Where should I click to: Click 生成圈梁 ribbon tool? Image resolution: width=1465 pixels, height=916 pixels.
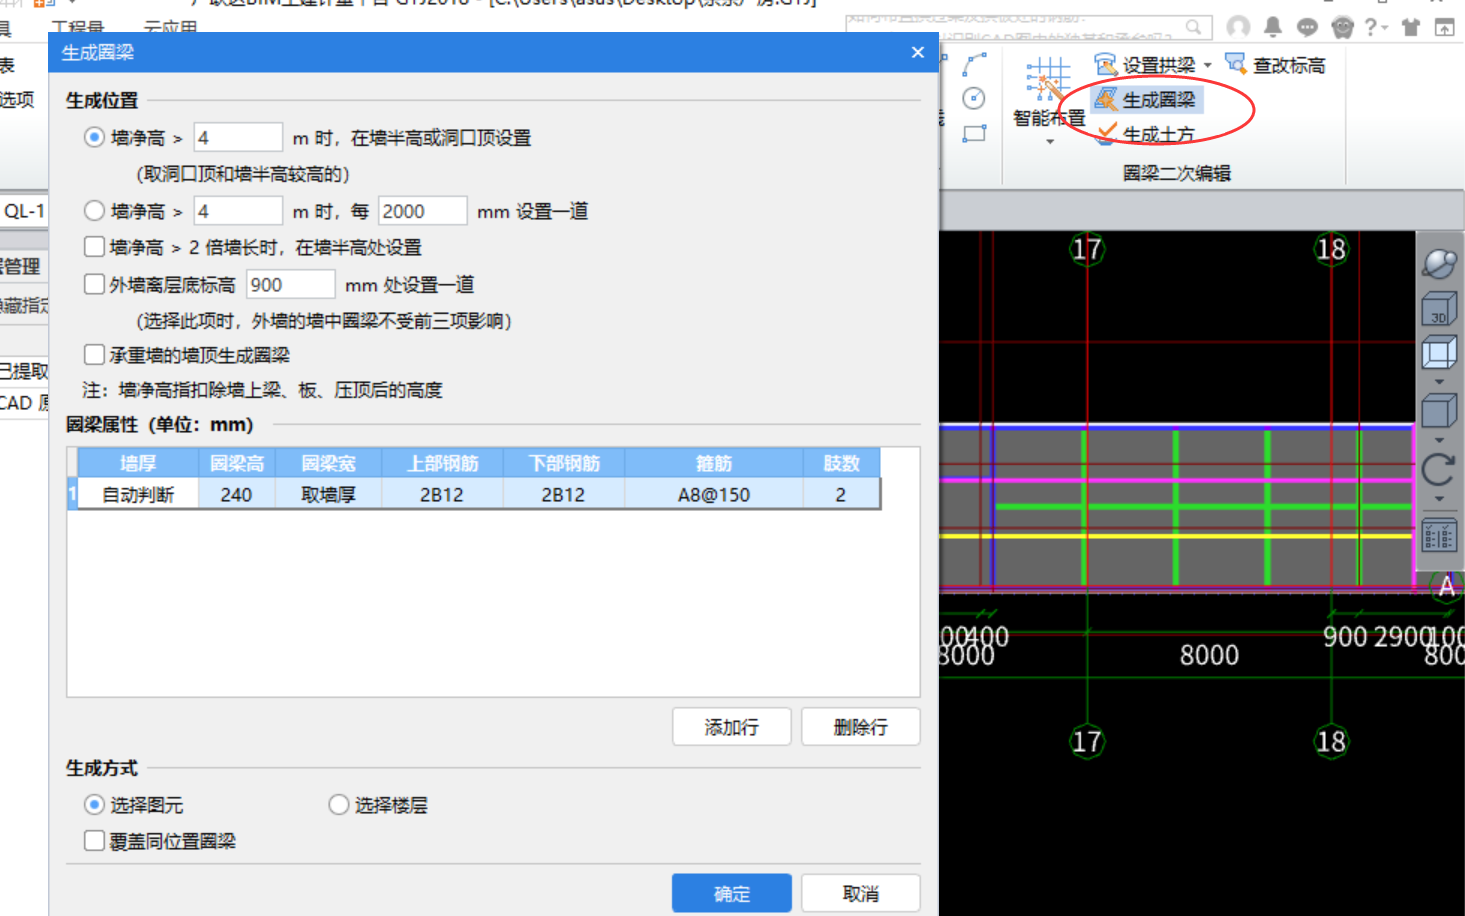coord(1146,99)
